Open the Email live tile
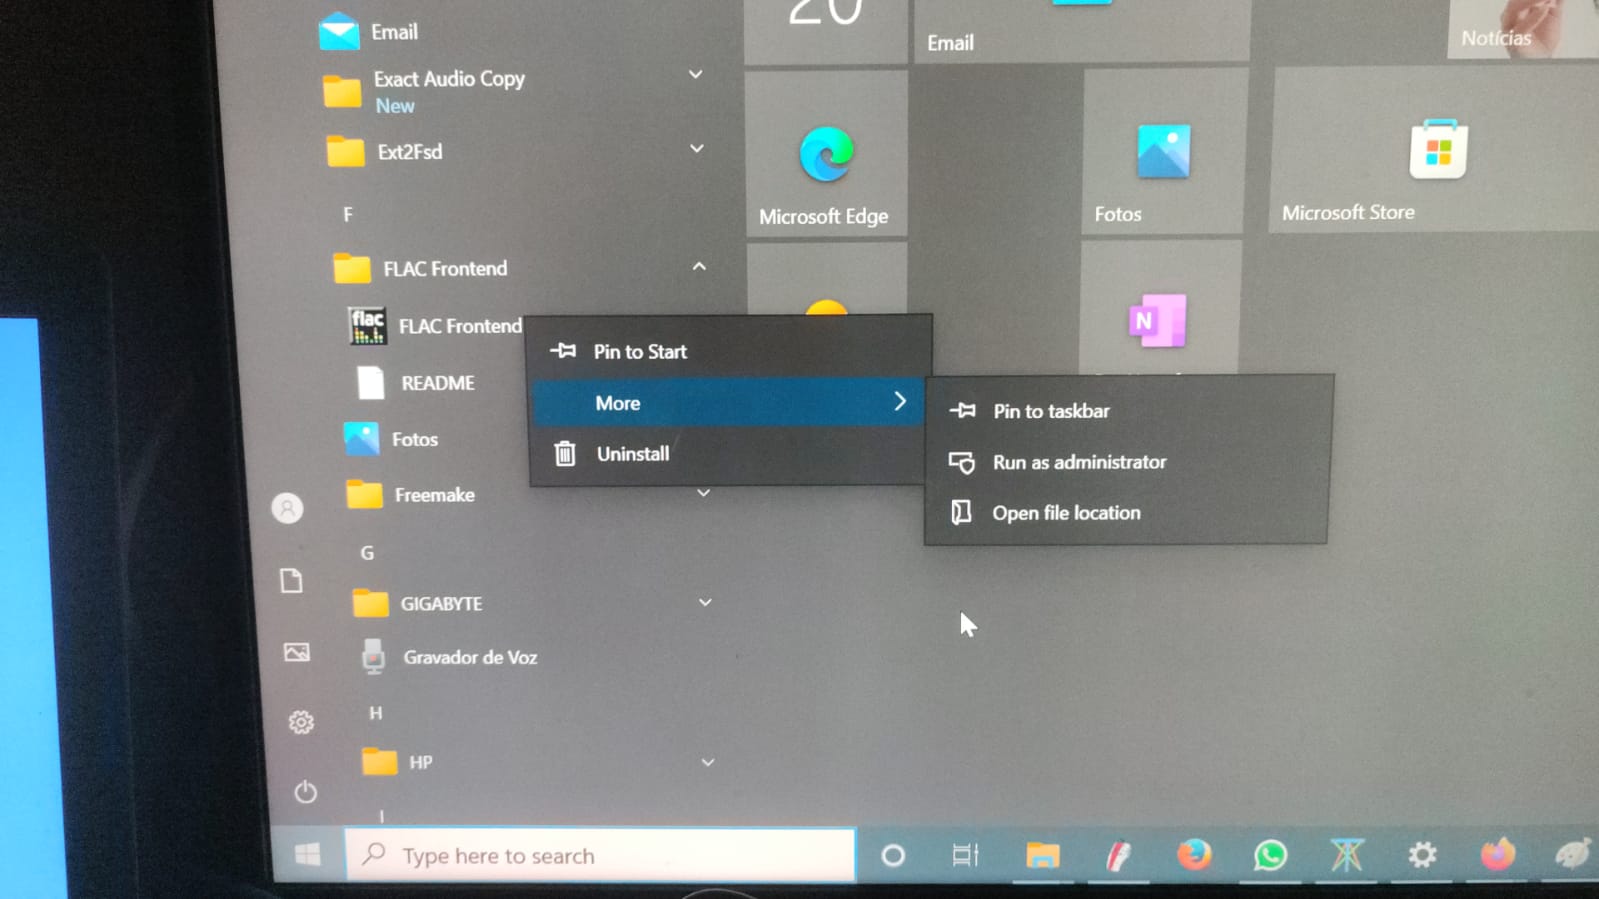1599x899 pixels. pos(1082,29)
